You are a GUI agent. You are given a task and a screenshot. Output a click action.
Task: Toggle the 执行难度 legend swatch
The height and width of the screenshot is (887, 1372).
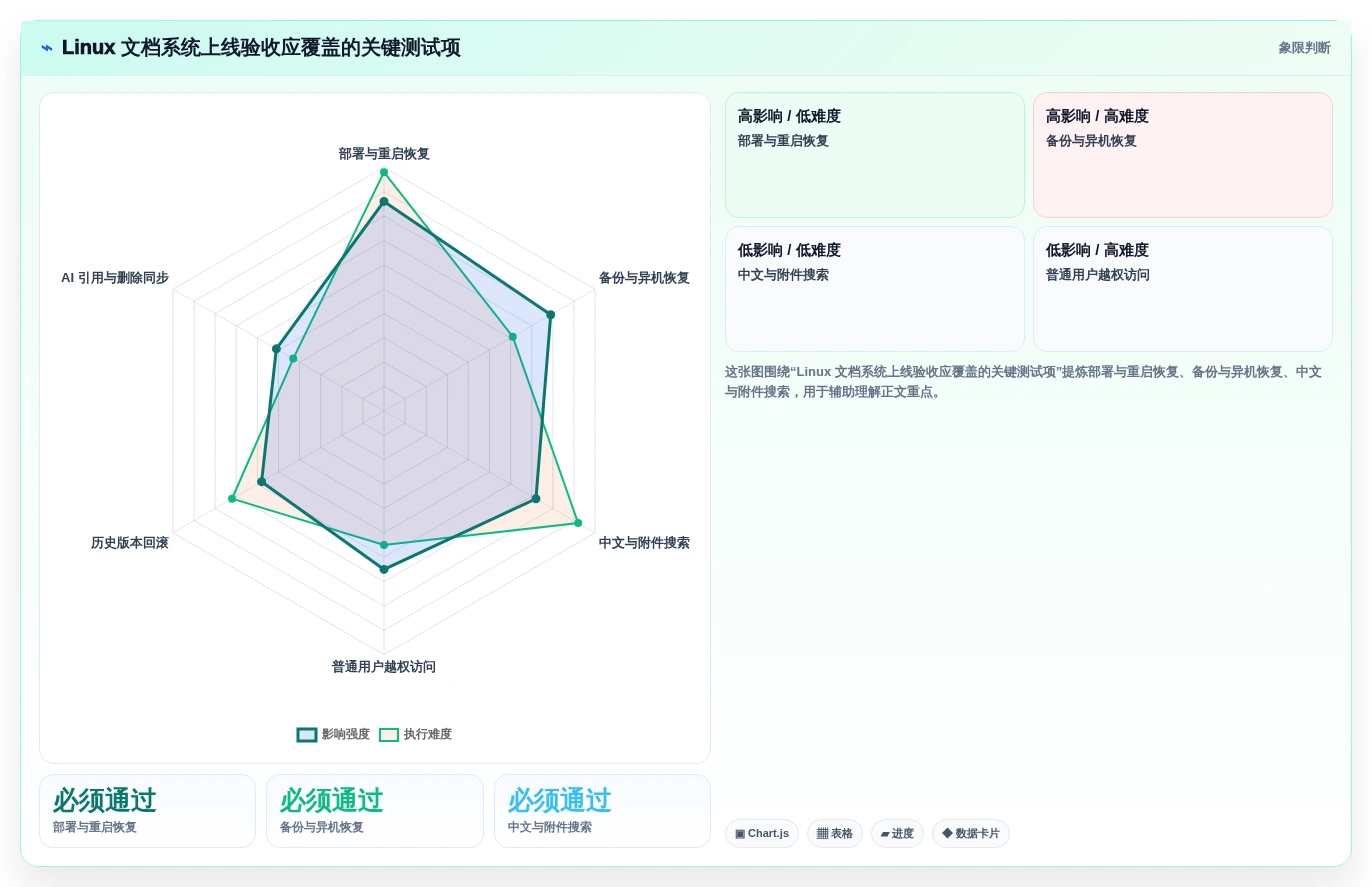coord(389,735)
